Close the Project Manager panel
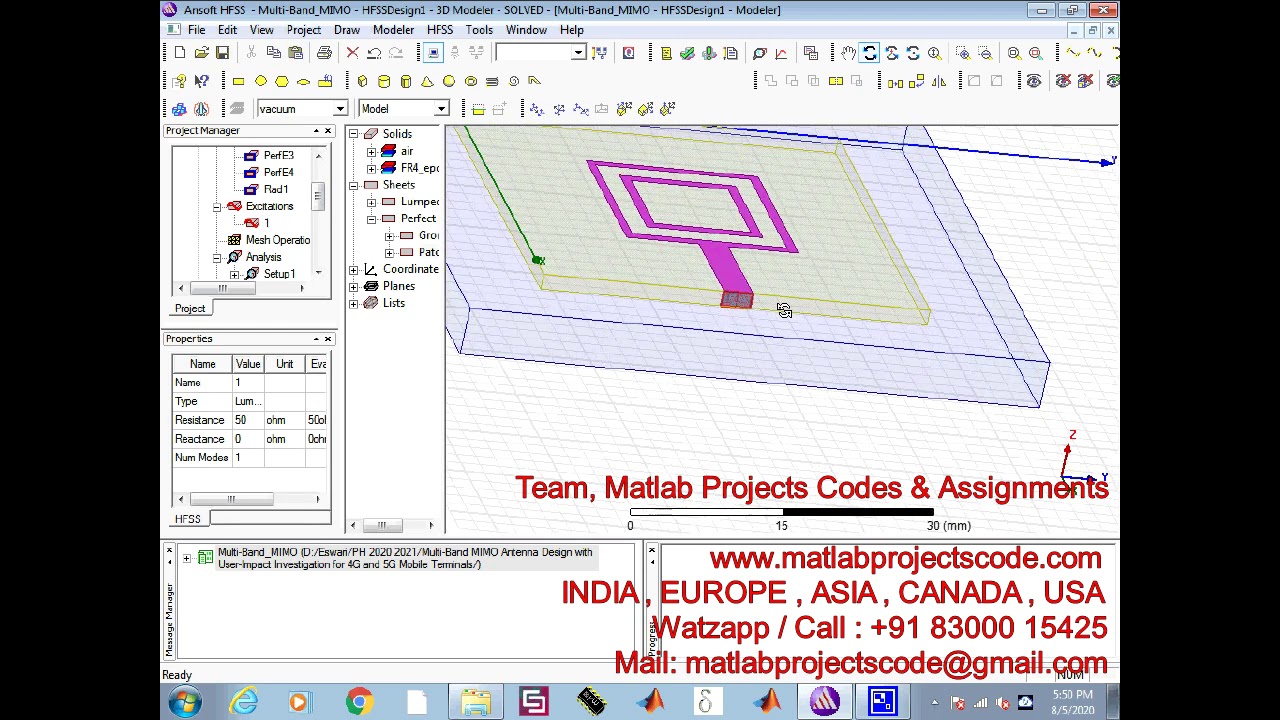The width and height of the screenshot is (1280, 720). coord(327,131)
